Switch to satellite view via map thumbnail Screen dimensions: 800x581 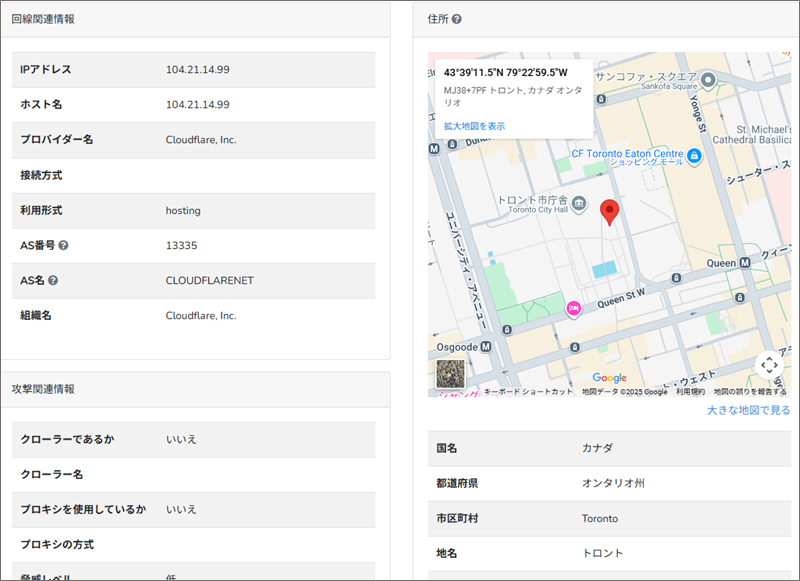point(451,373)
